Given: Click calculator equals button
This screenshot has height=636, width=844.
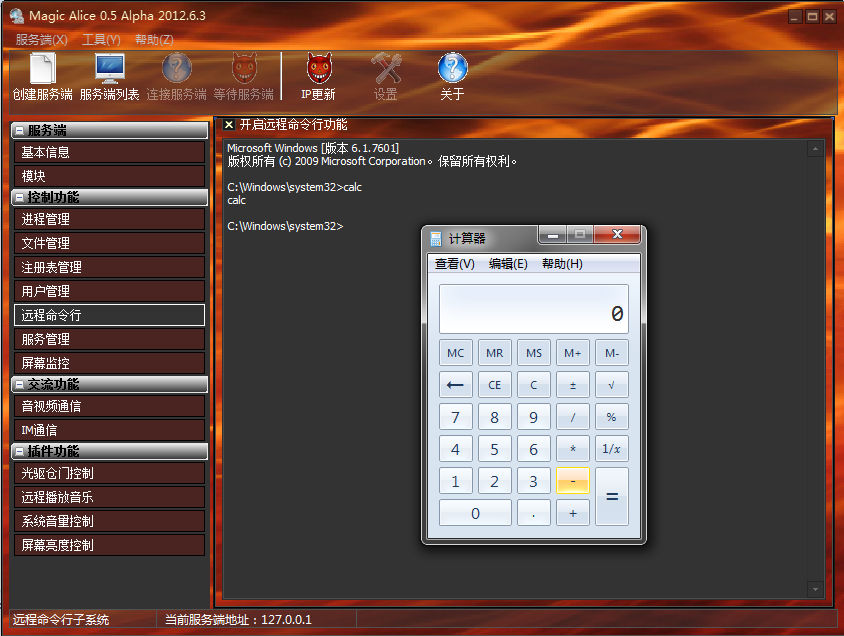Looking at the screenshot, I should tap(612, 497).
